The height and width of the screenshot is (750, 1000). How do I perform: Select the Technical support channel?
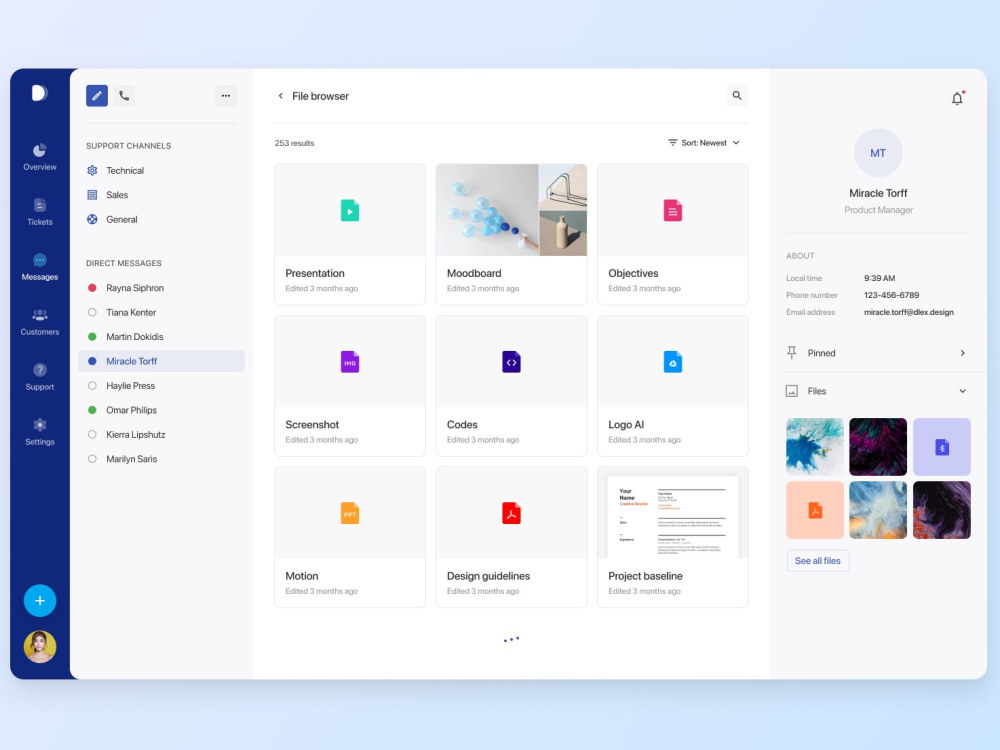point(122,170)
